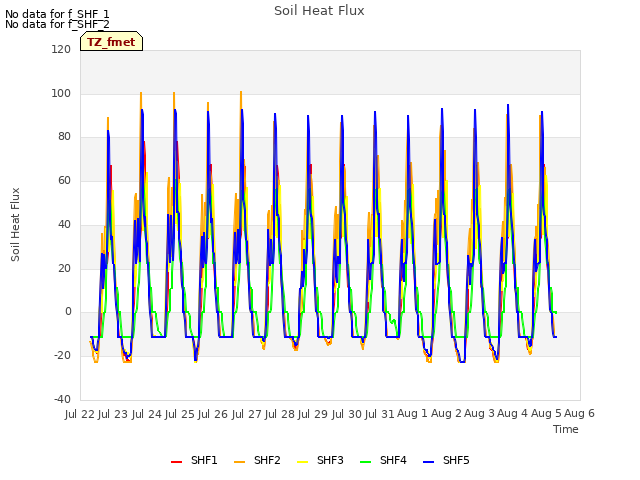The image size is (640, 480).
Task: Select the SHF3 legend label
Action: tap(330, 460)
